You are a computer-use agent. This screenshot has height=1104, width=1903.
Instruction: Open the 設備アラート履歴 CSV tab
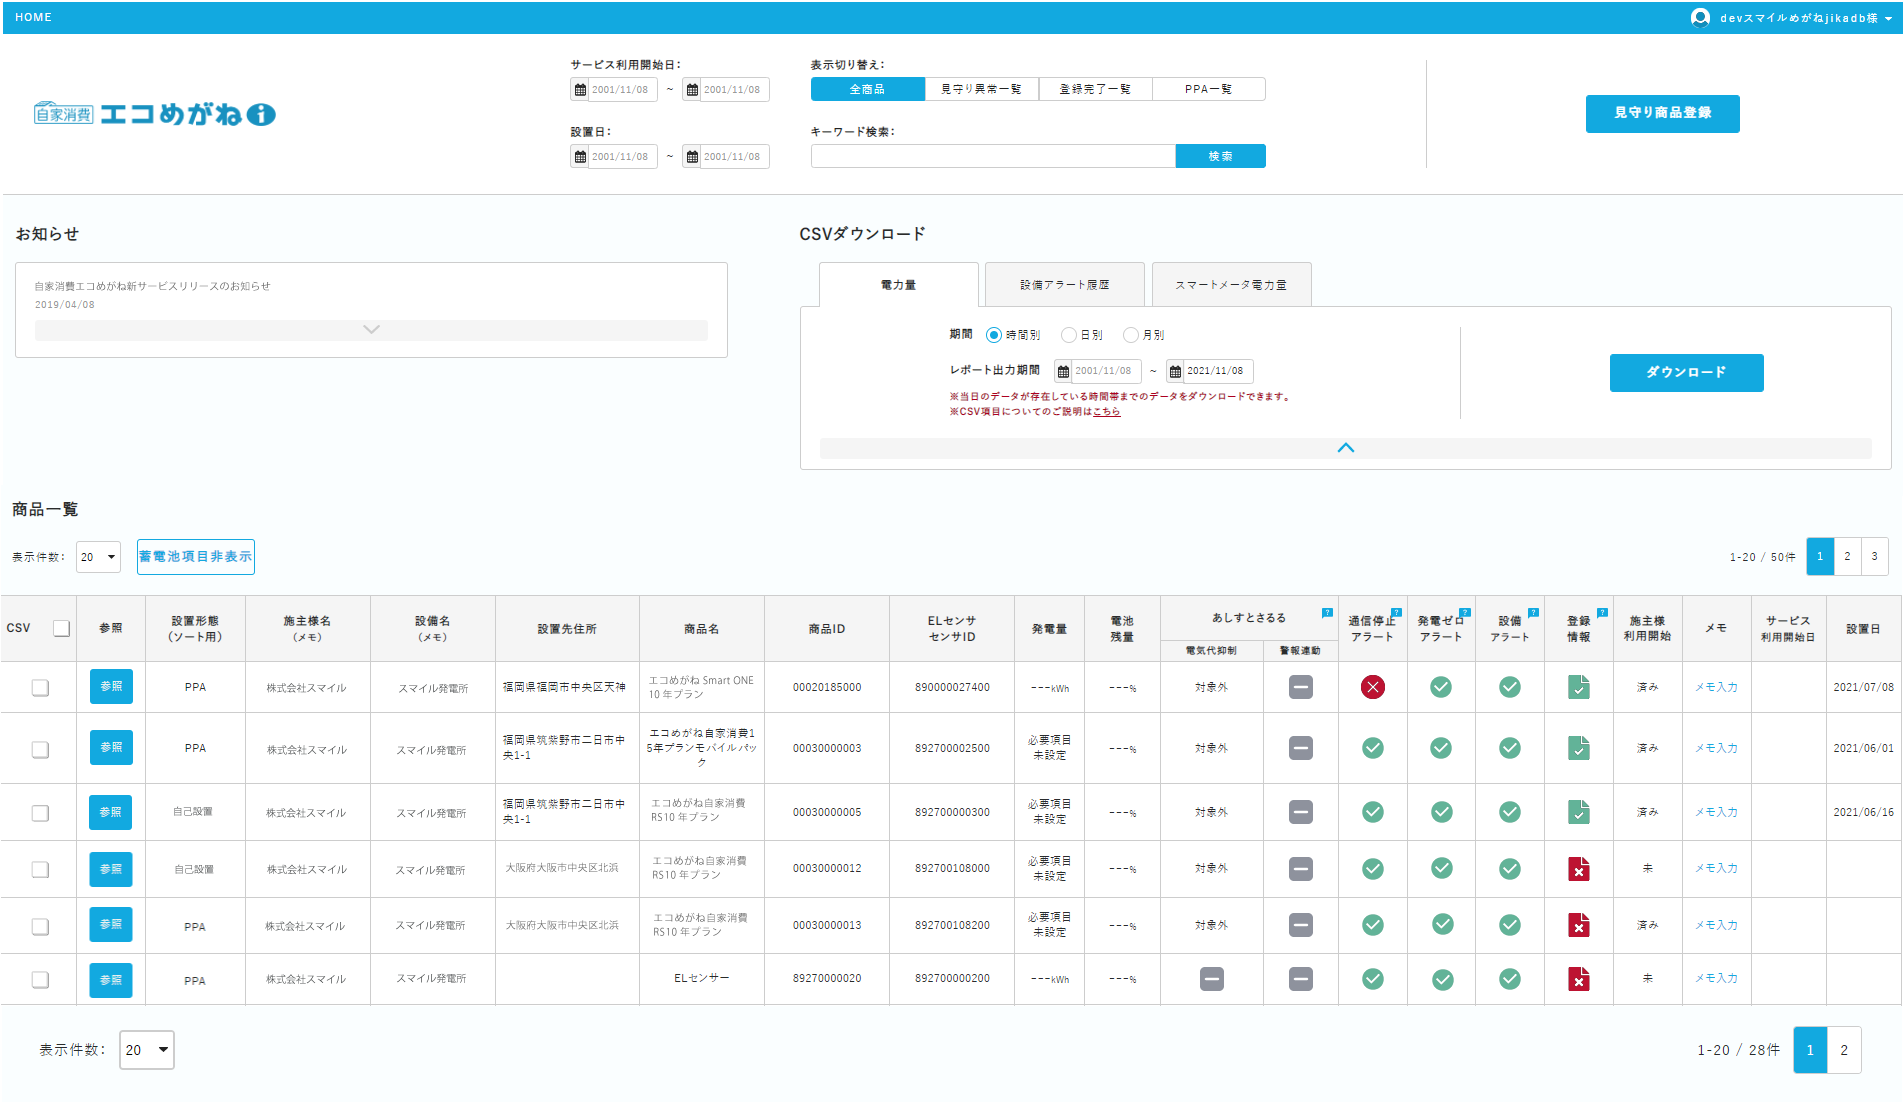[x=1065, y=285]
